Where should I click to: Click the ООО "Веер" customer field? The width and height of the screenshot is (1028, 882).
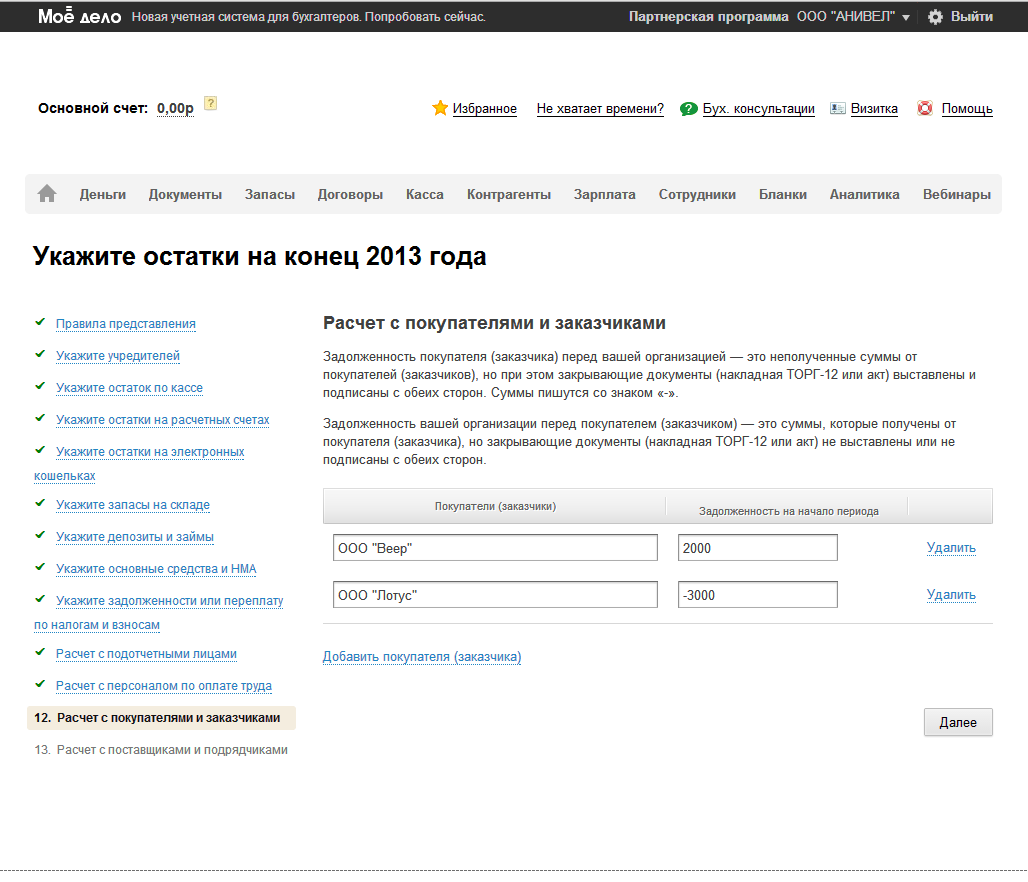tap(495, 548)
